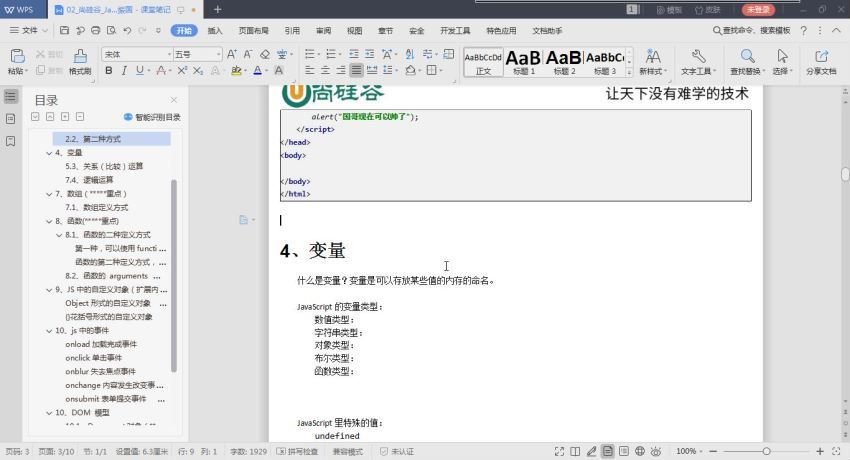Click the decrease indent icon

(x=354, y=54)
